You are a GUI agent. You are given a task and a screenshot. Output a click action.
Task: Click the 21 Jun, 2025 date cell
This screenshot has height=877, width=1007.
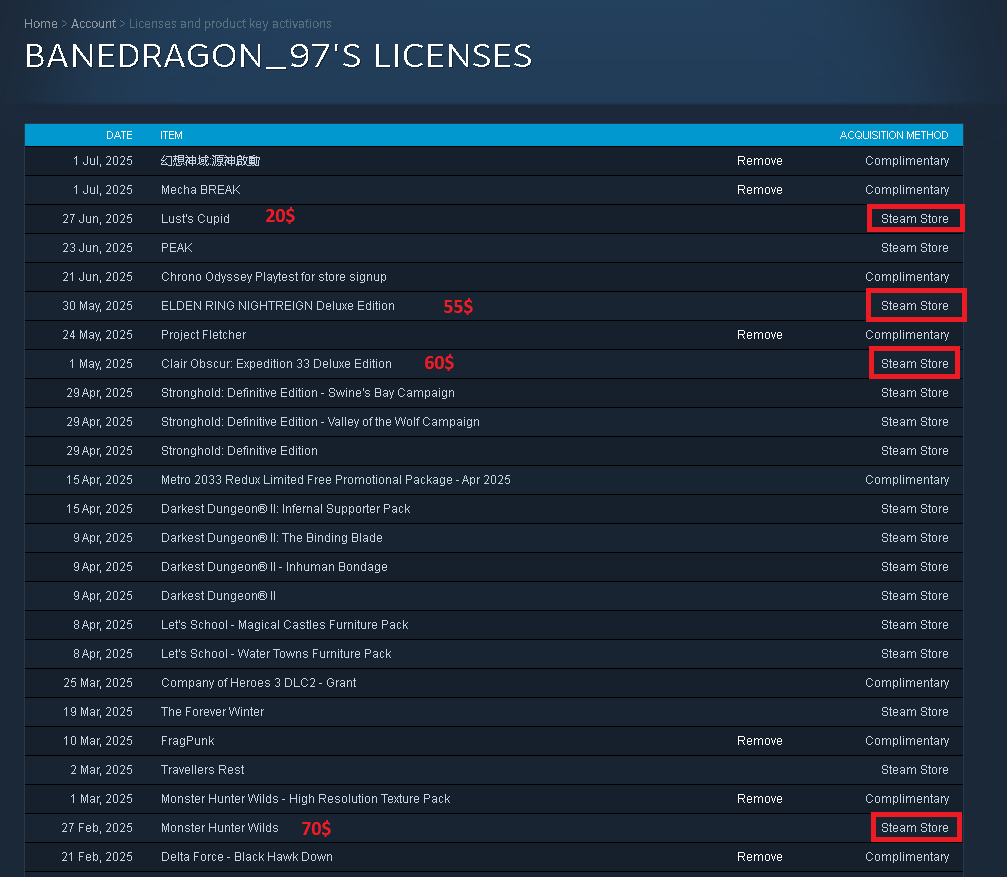97,277
